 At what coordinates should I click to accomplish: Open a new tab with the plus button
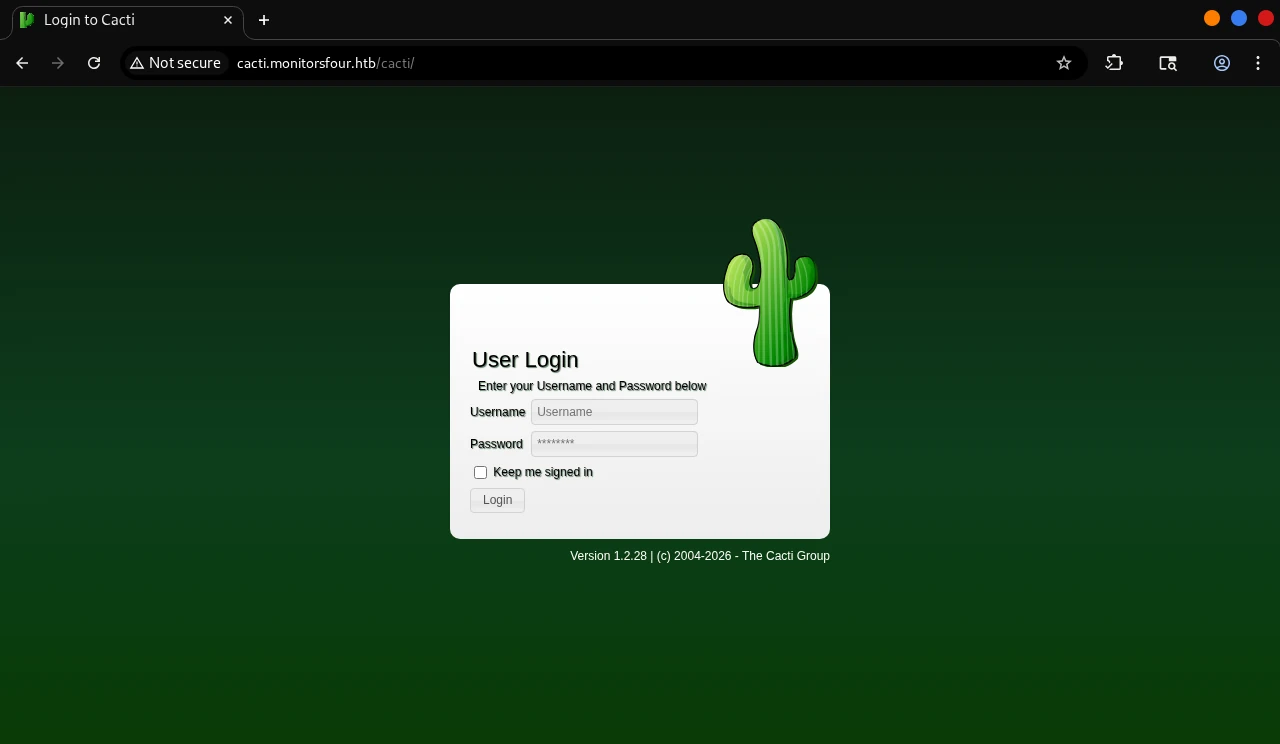(x=264, y=20)
